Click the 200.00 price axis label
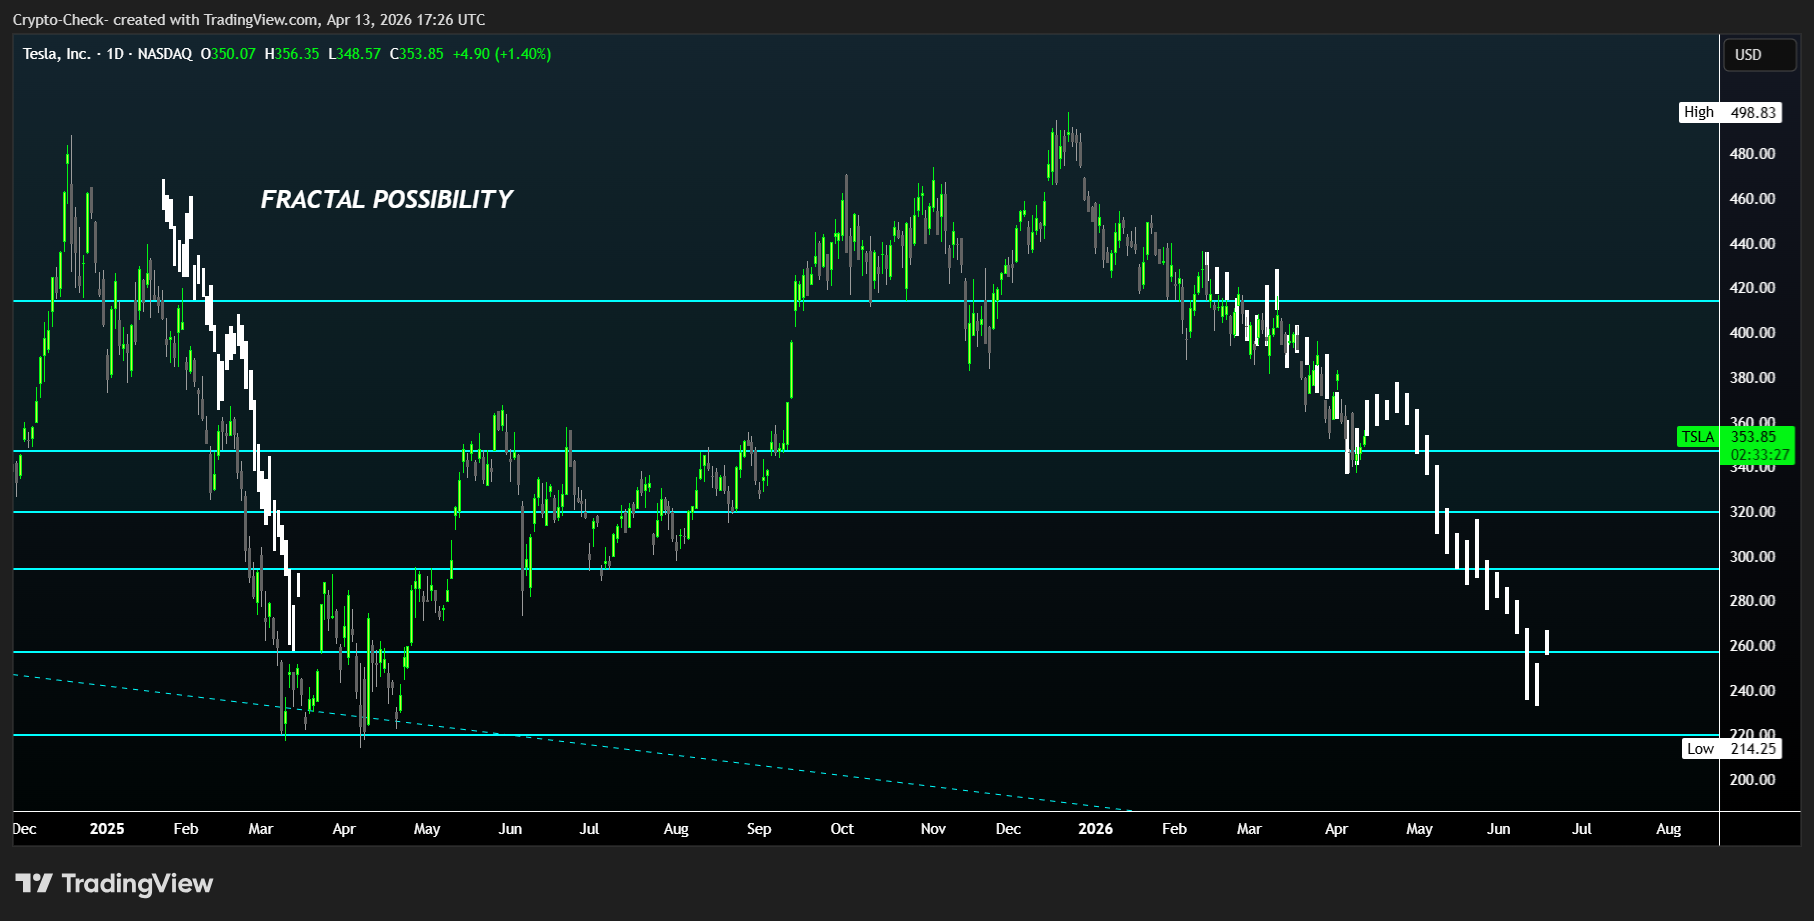 click(x=1753, y=780)
